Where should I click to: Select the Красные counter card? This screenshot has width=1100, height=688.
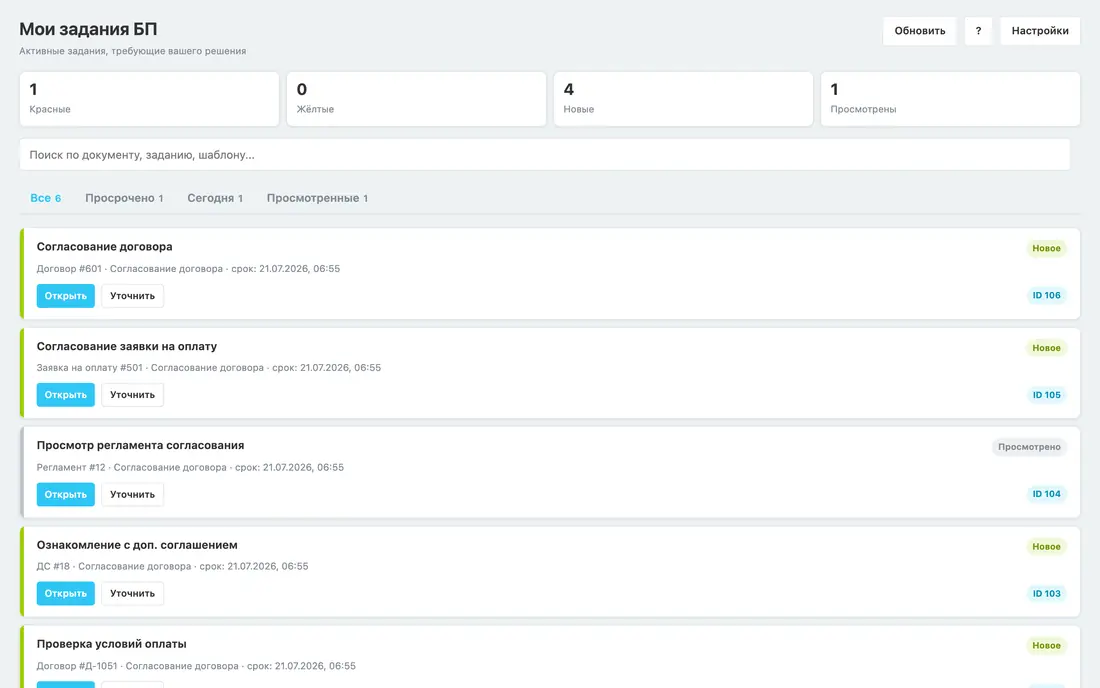(149, 99)
